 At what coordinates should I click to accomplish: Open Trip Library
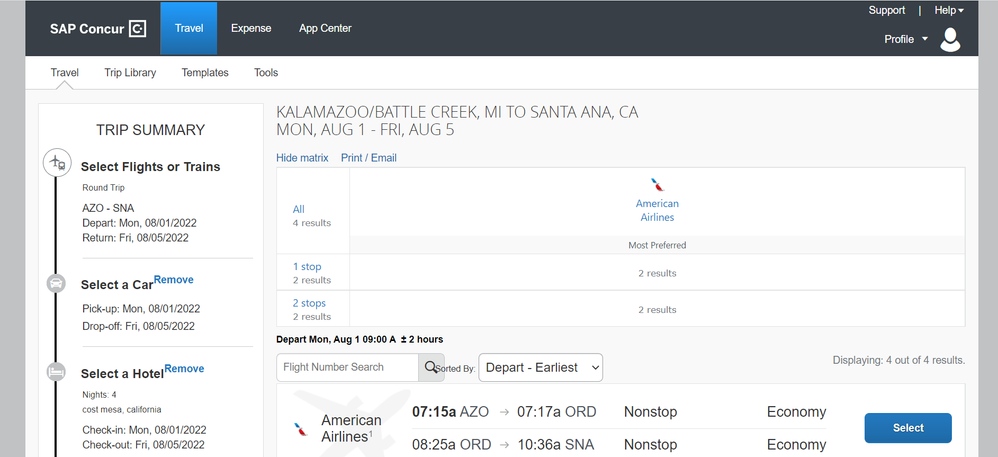point(130,73)
